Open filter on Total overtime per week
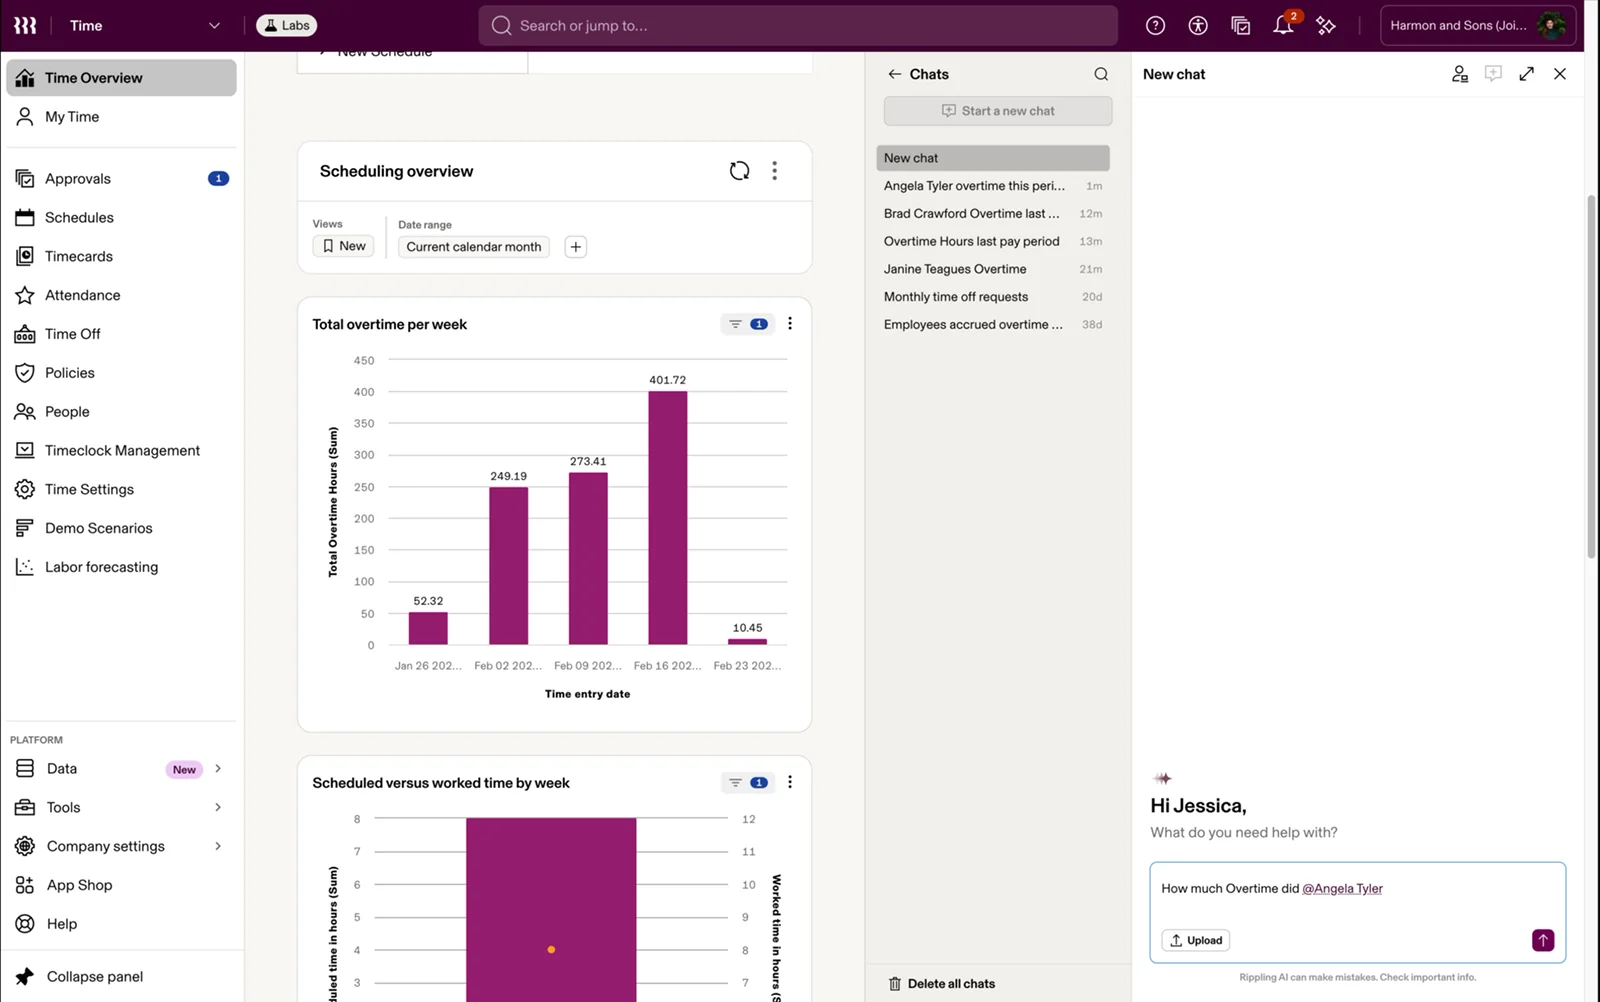1600x1002 pixels. click(x=747, y=324)
